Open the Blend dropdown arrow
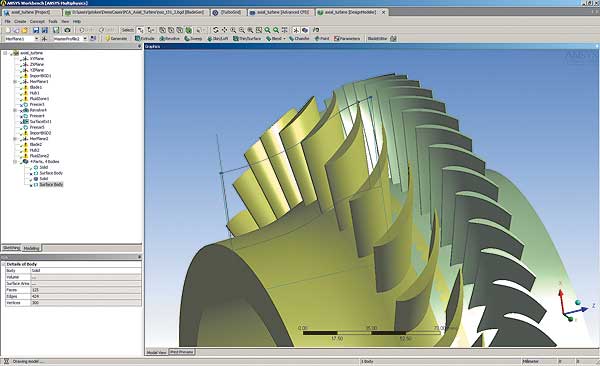Viewport: 600px width, 366px height. [x=284, y=39]
